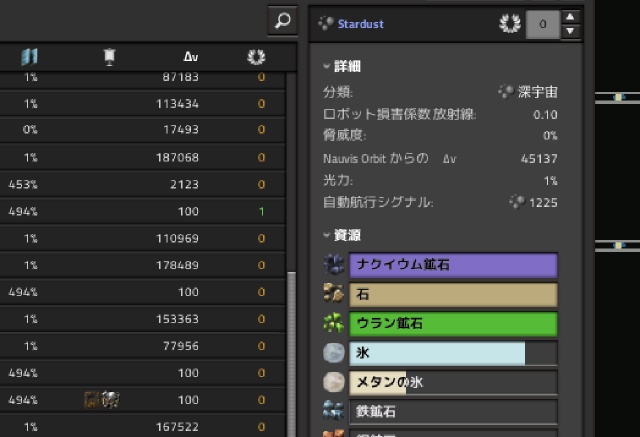Sort by the priority wreath column icon
The image size is (640, 437).
[x=256, y=57]
